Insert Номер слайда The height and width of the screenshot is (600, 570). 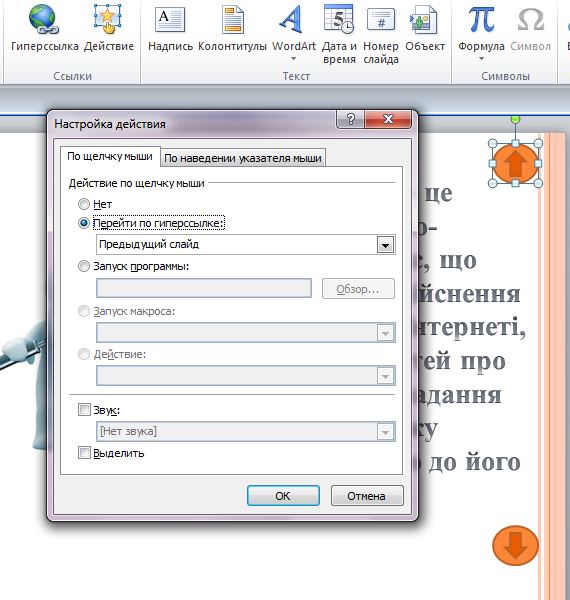click(381, 34)
